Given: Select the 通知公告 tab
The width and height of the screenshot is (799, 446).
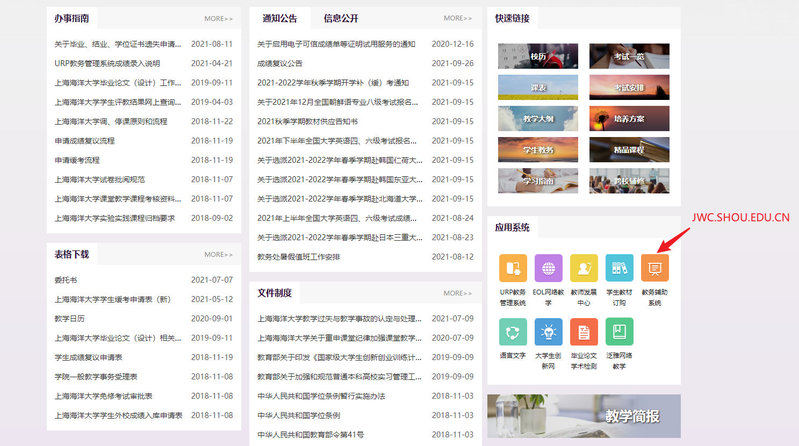Looking at the screenshot, I should [279, 19].
